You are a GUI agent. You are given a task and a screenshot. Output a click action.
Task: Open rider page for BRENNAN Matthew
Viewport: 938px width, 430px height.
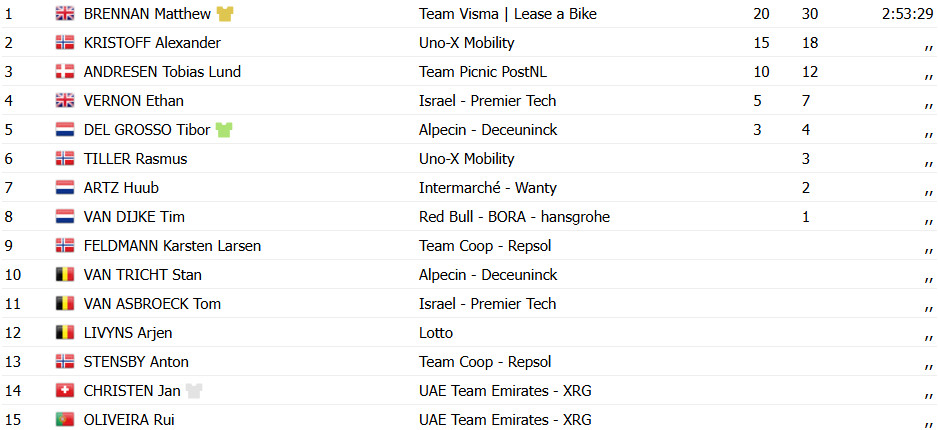[x=147, y=14]
